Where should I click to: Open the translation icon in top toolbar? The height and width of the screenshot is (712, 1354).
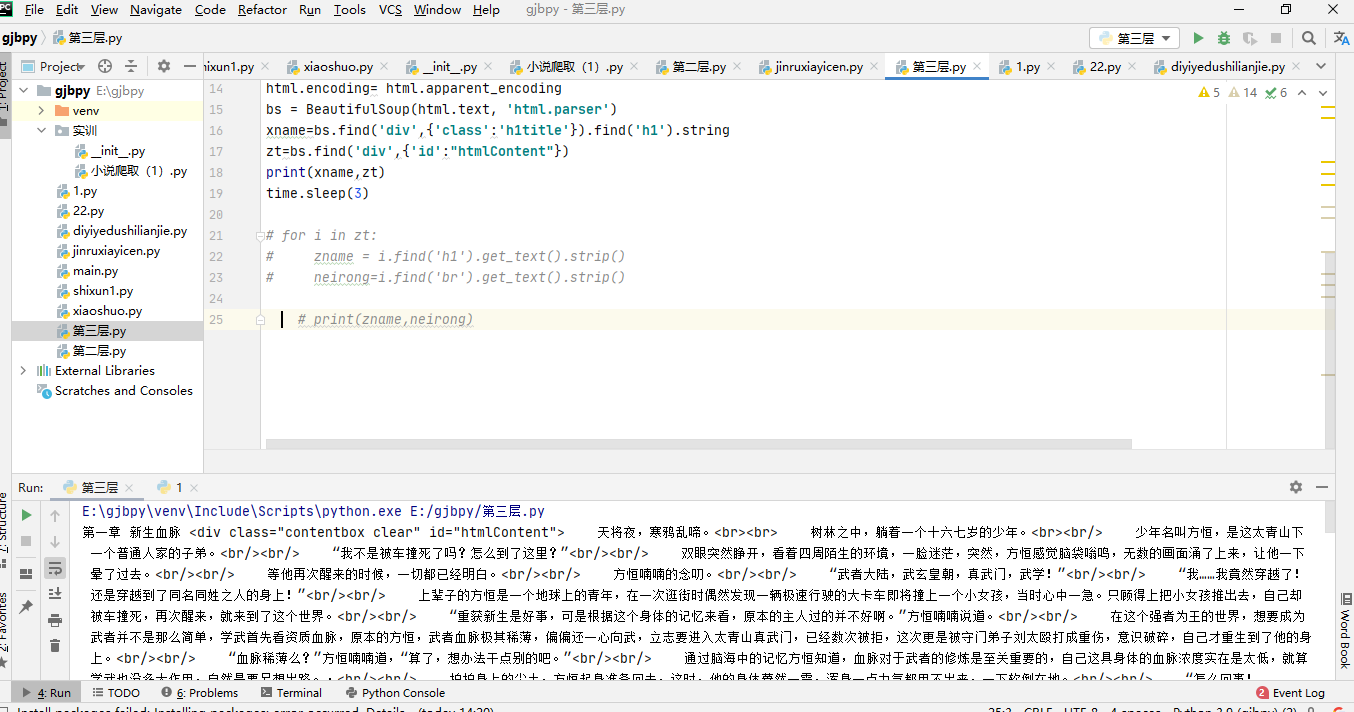point(1342,38)
